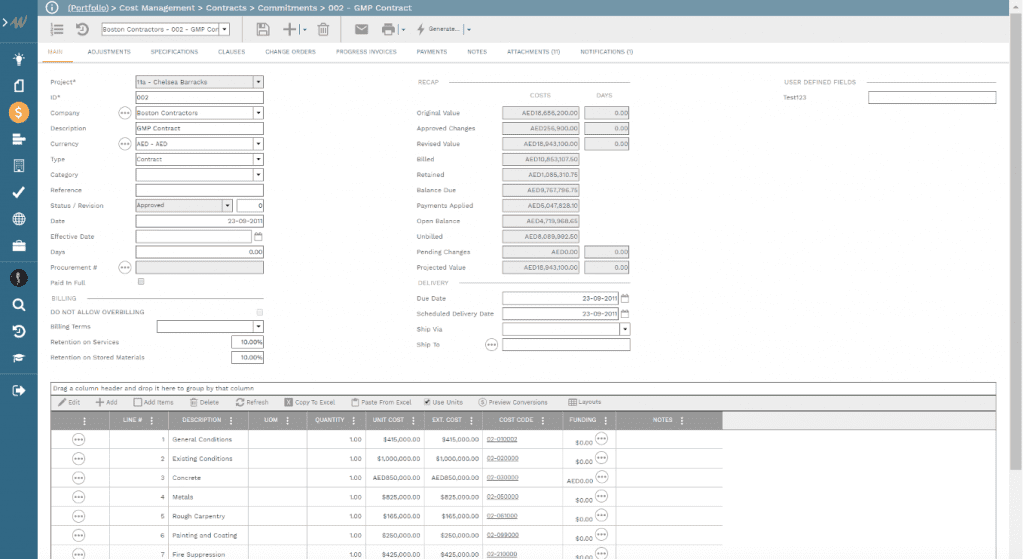This screenshot has height=559, width=1024.
Task: Click the funding ellipsis for the Concrete row
Action: pos(601,477)
